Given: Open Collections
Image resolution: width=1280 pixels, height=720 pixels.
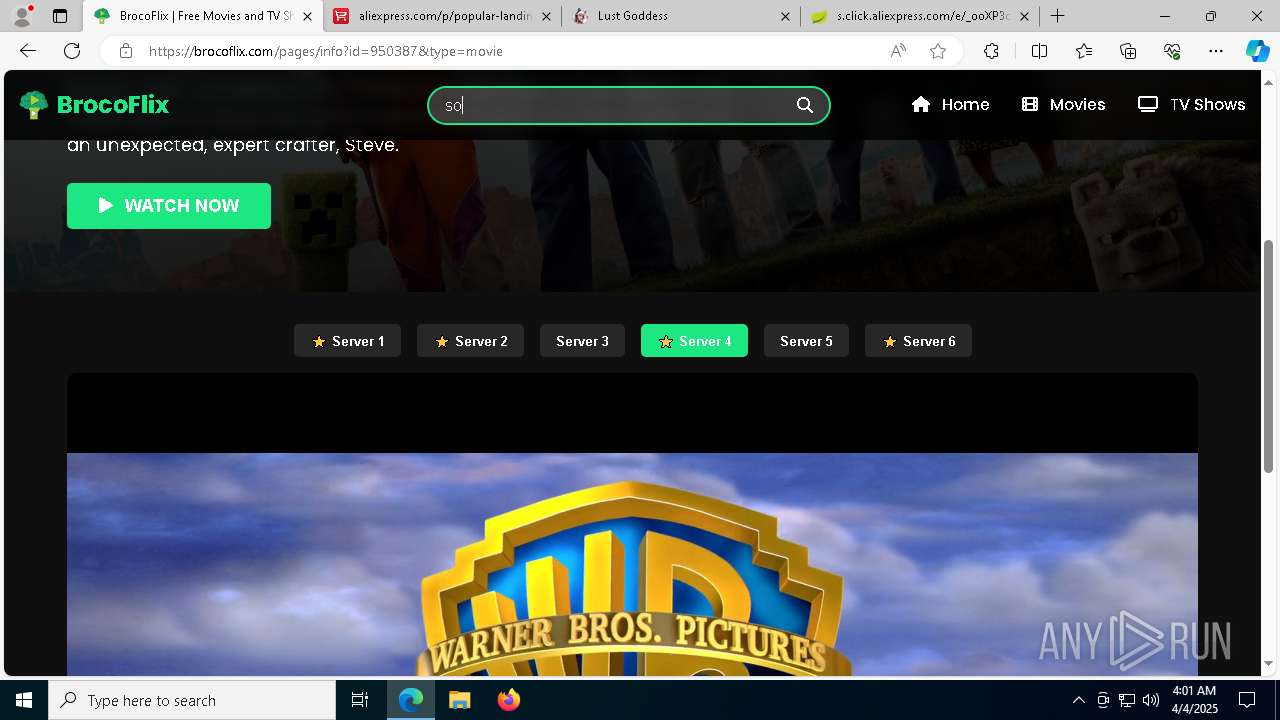Looking at the screenshot, I should click(x=1128, y=51).
